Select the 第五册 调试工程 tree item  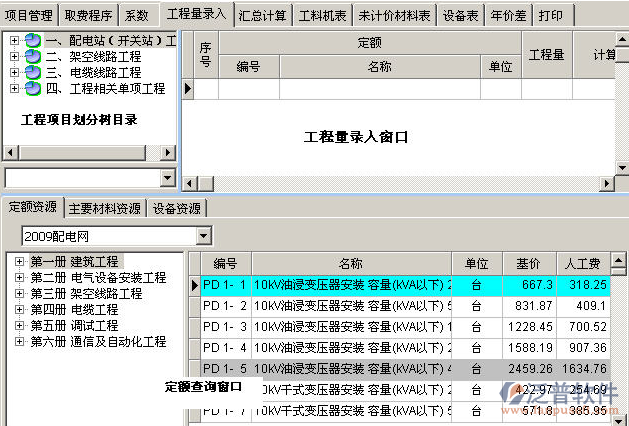point(74,326)
